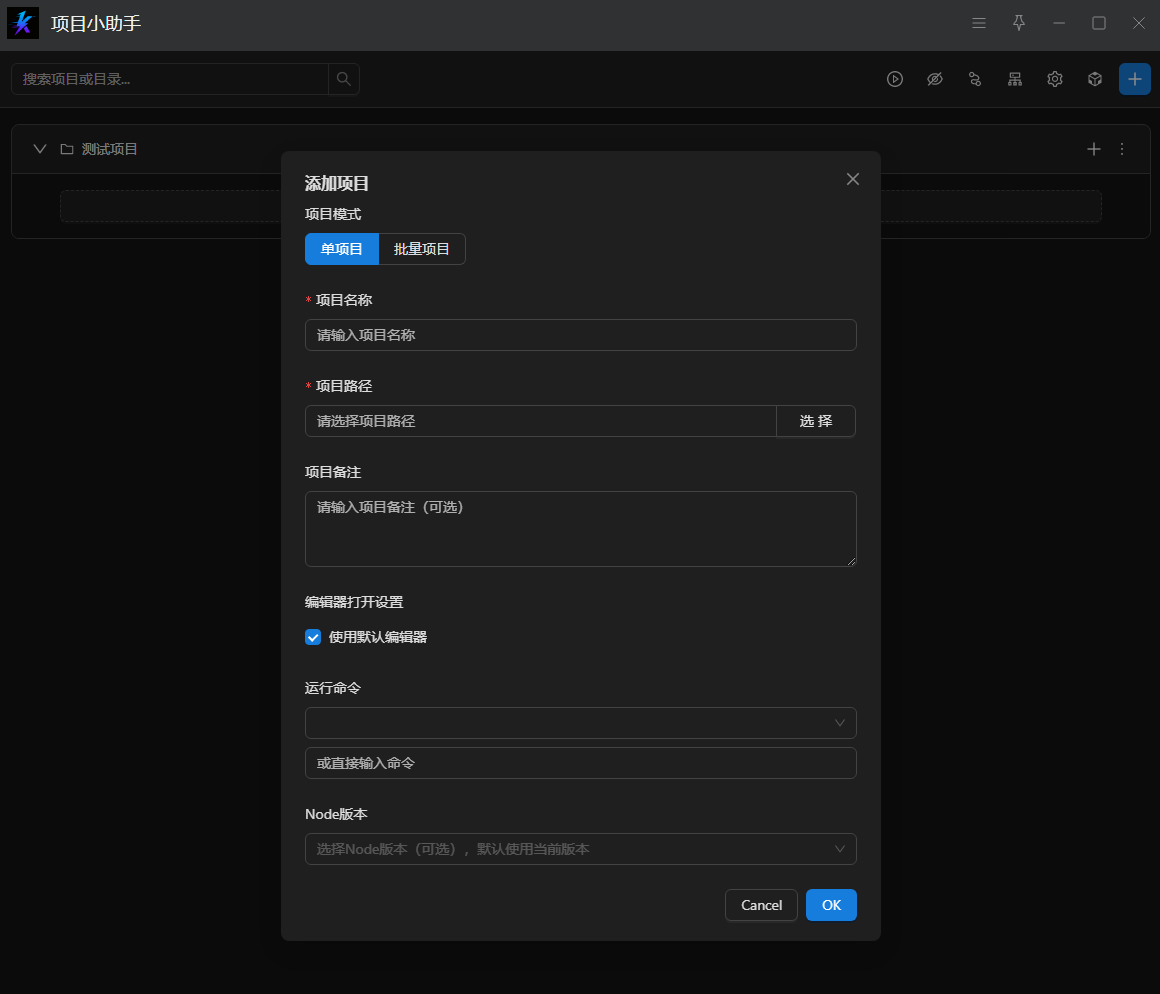Click the blue plus button in toolbar
The height and width of the screenshot is (994, 1160).
pos(1135,79)
